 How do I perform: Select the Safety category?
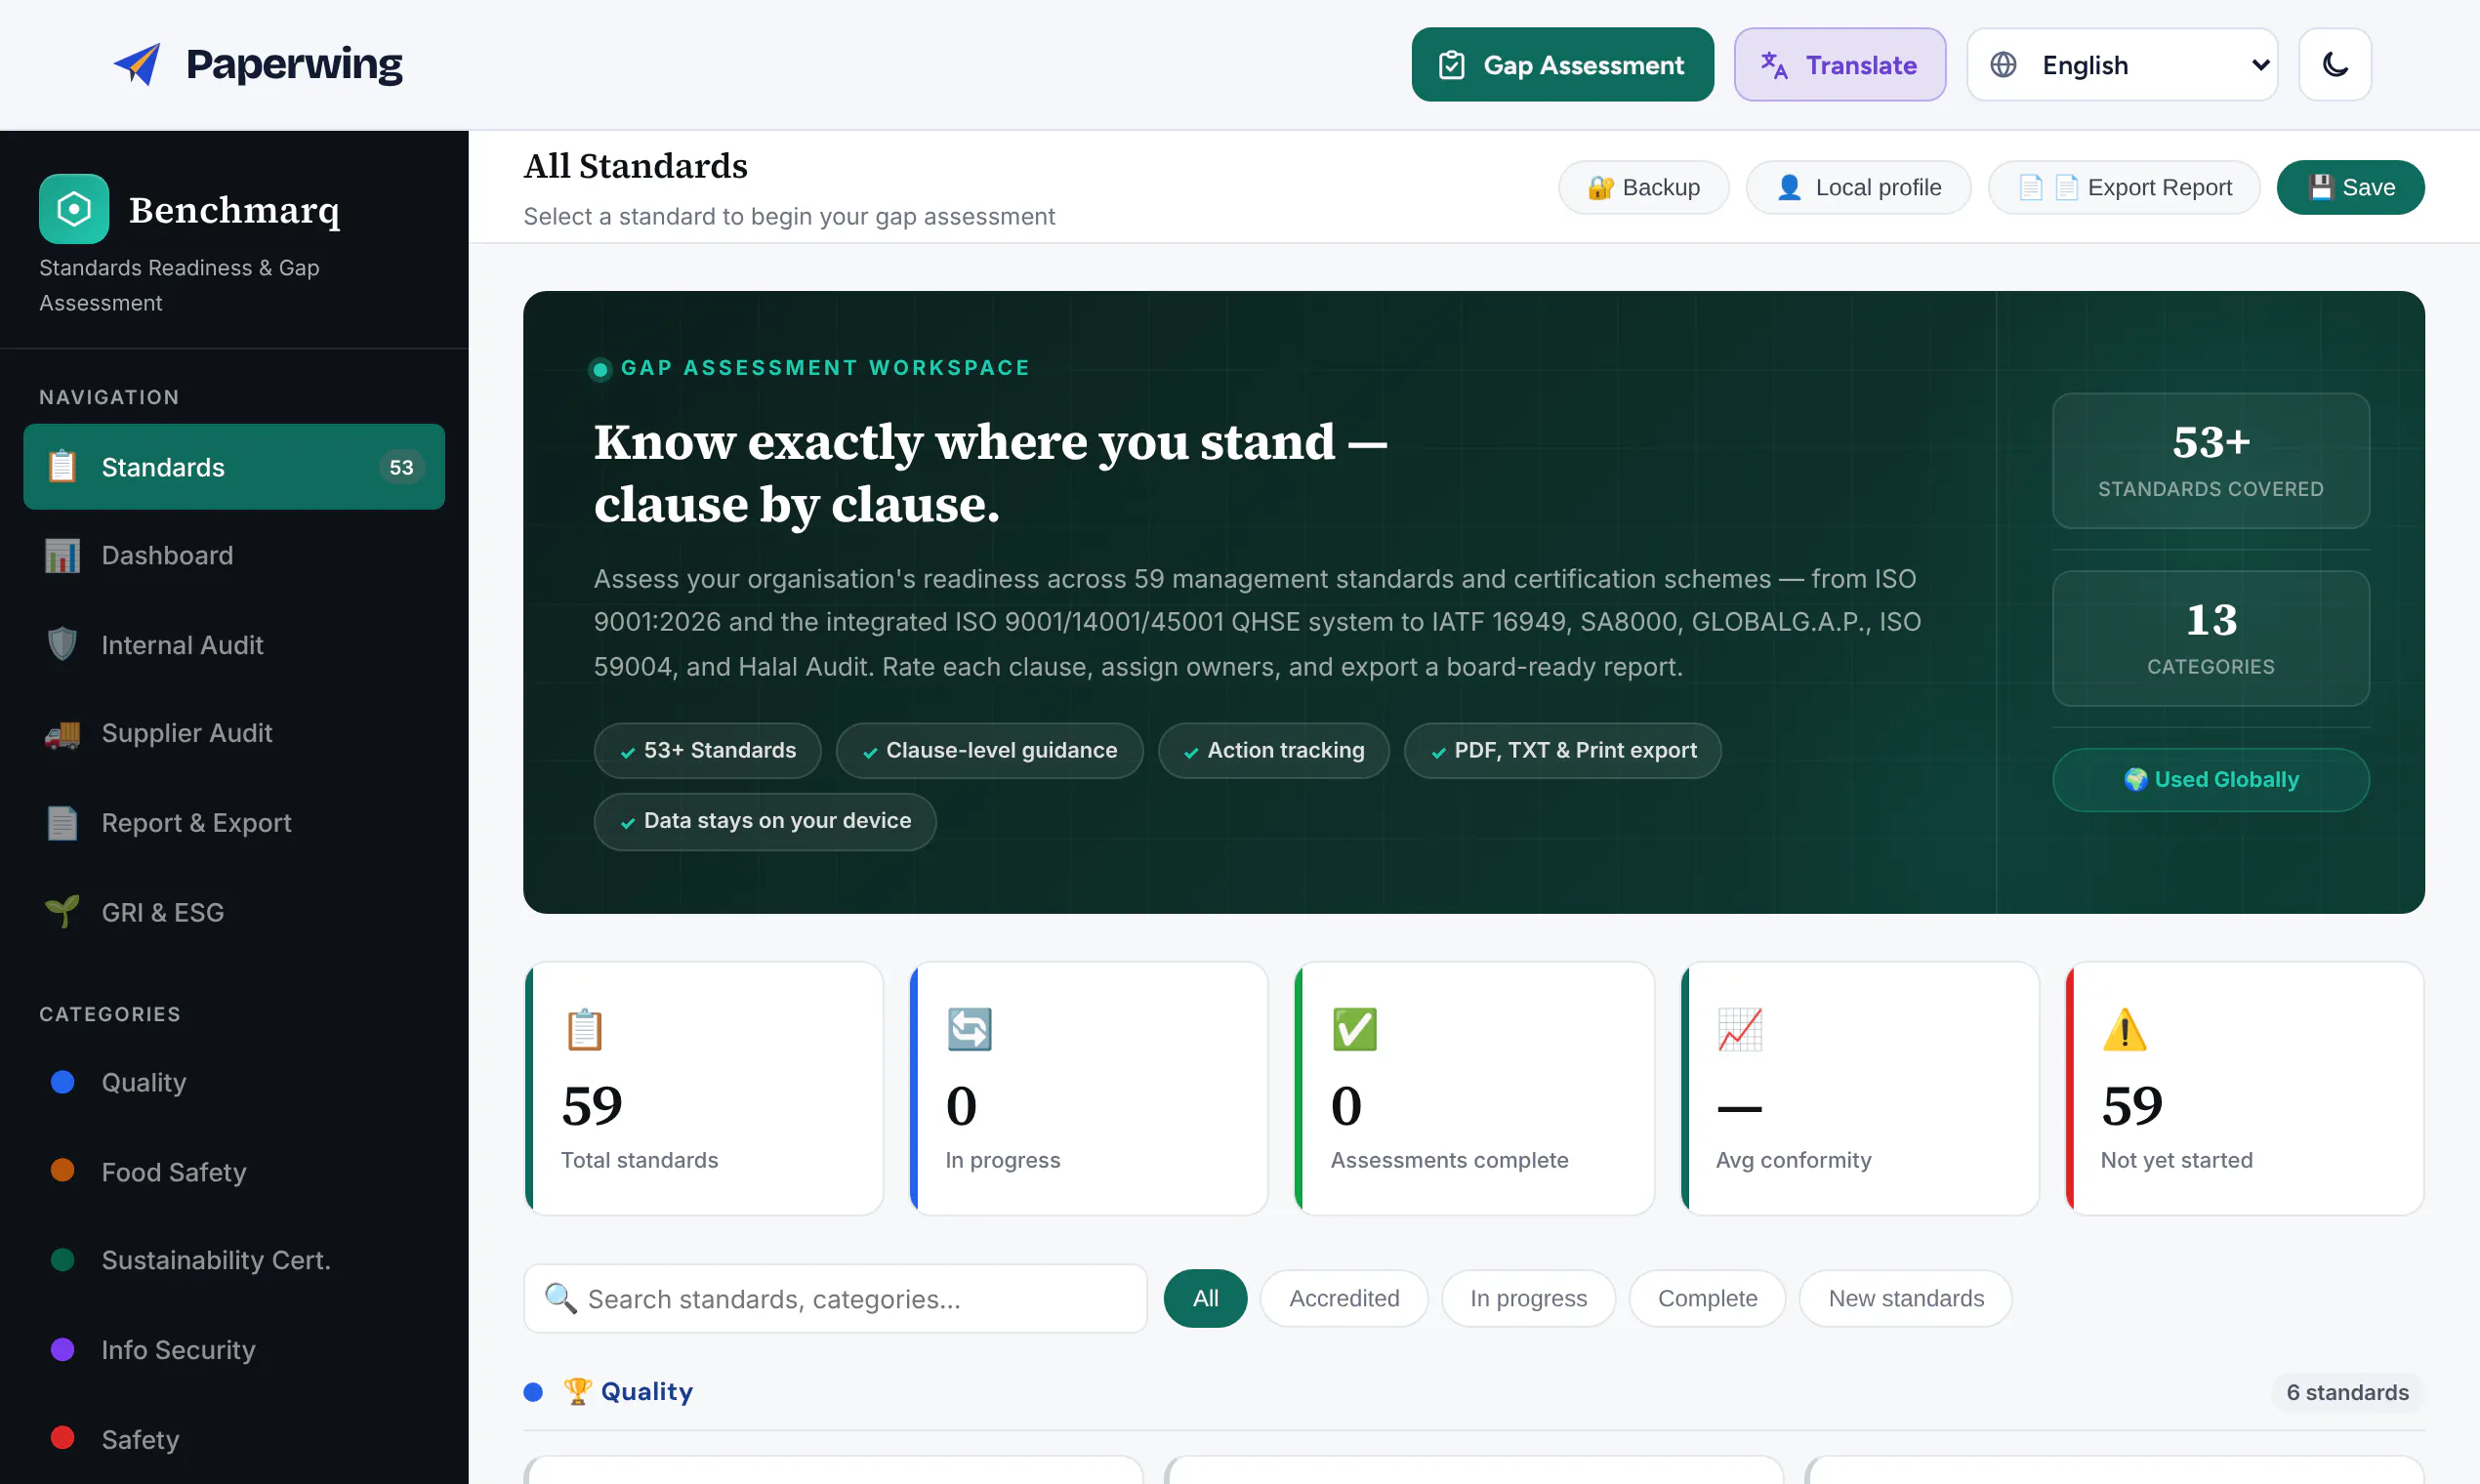pos(234,1439)
